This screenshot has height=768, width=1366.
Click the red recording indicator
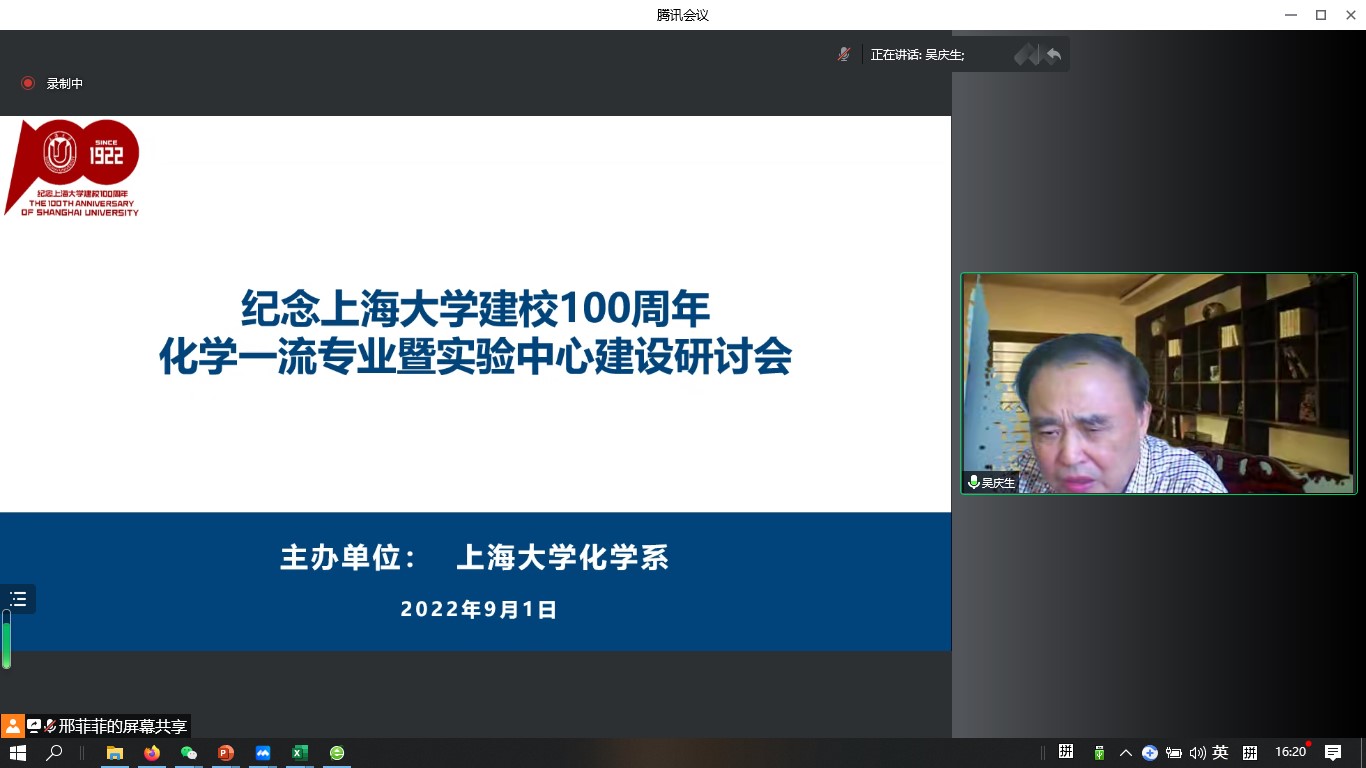28,84
